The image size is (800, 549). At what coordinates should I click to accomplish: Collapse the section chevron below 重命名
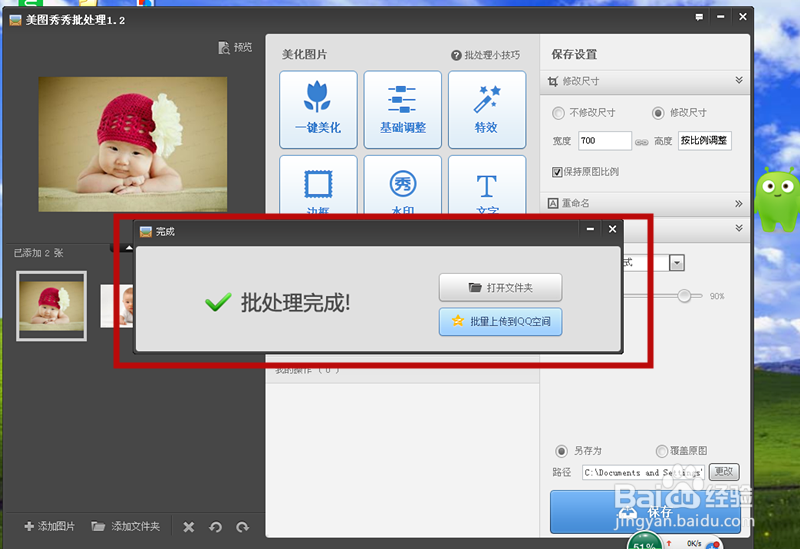coord(739,228)
